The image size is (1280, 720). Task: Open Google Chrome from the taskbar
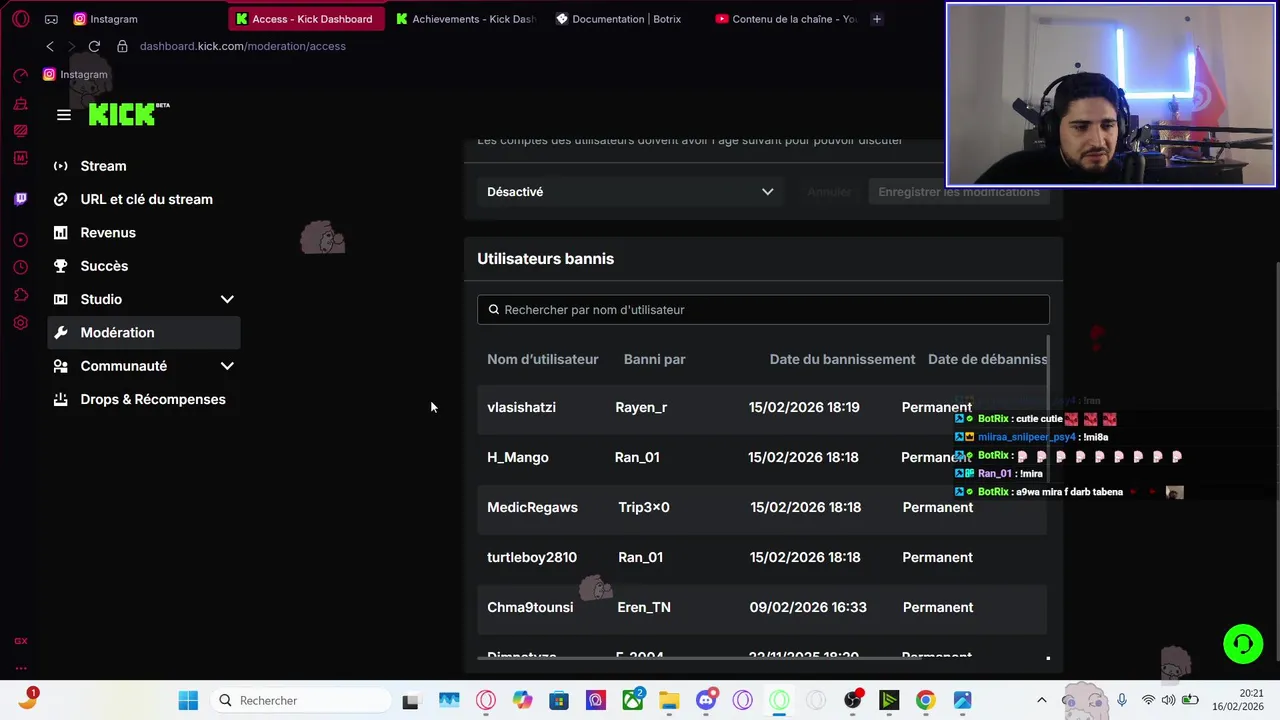(926, 700)
